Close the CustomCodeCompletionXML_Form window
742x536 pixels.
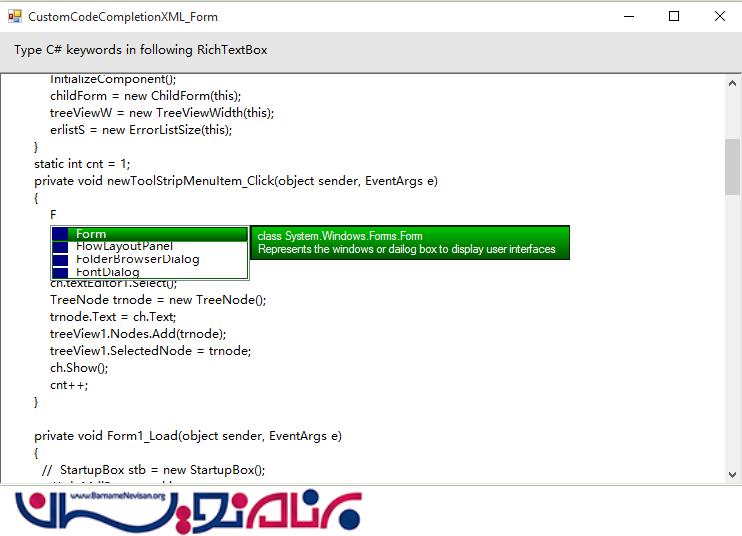coord(720,17)
